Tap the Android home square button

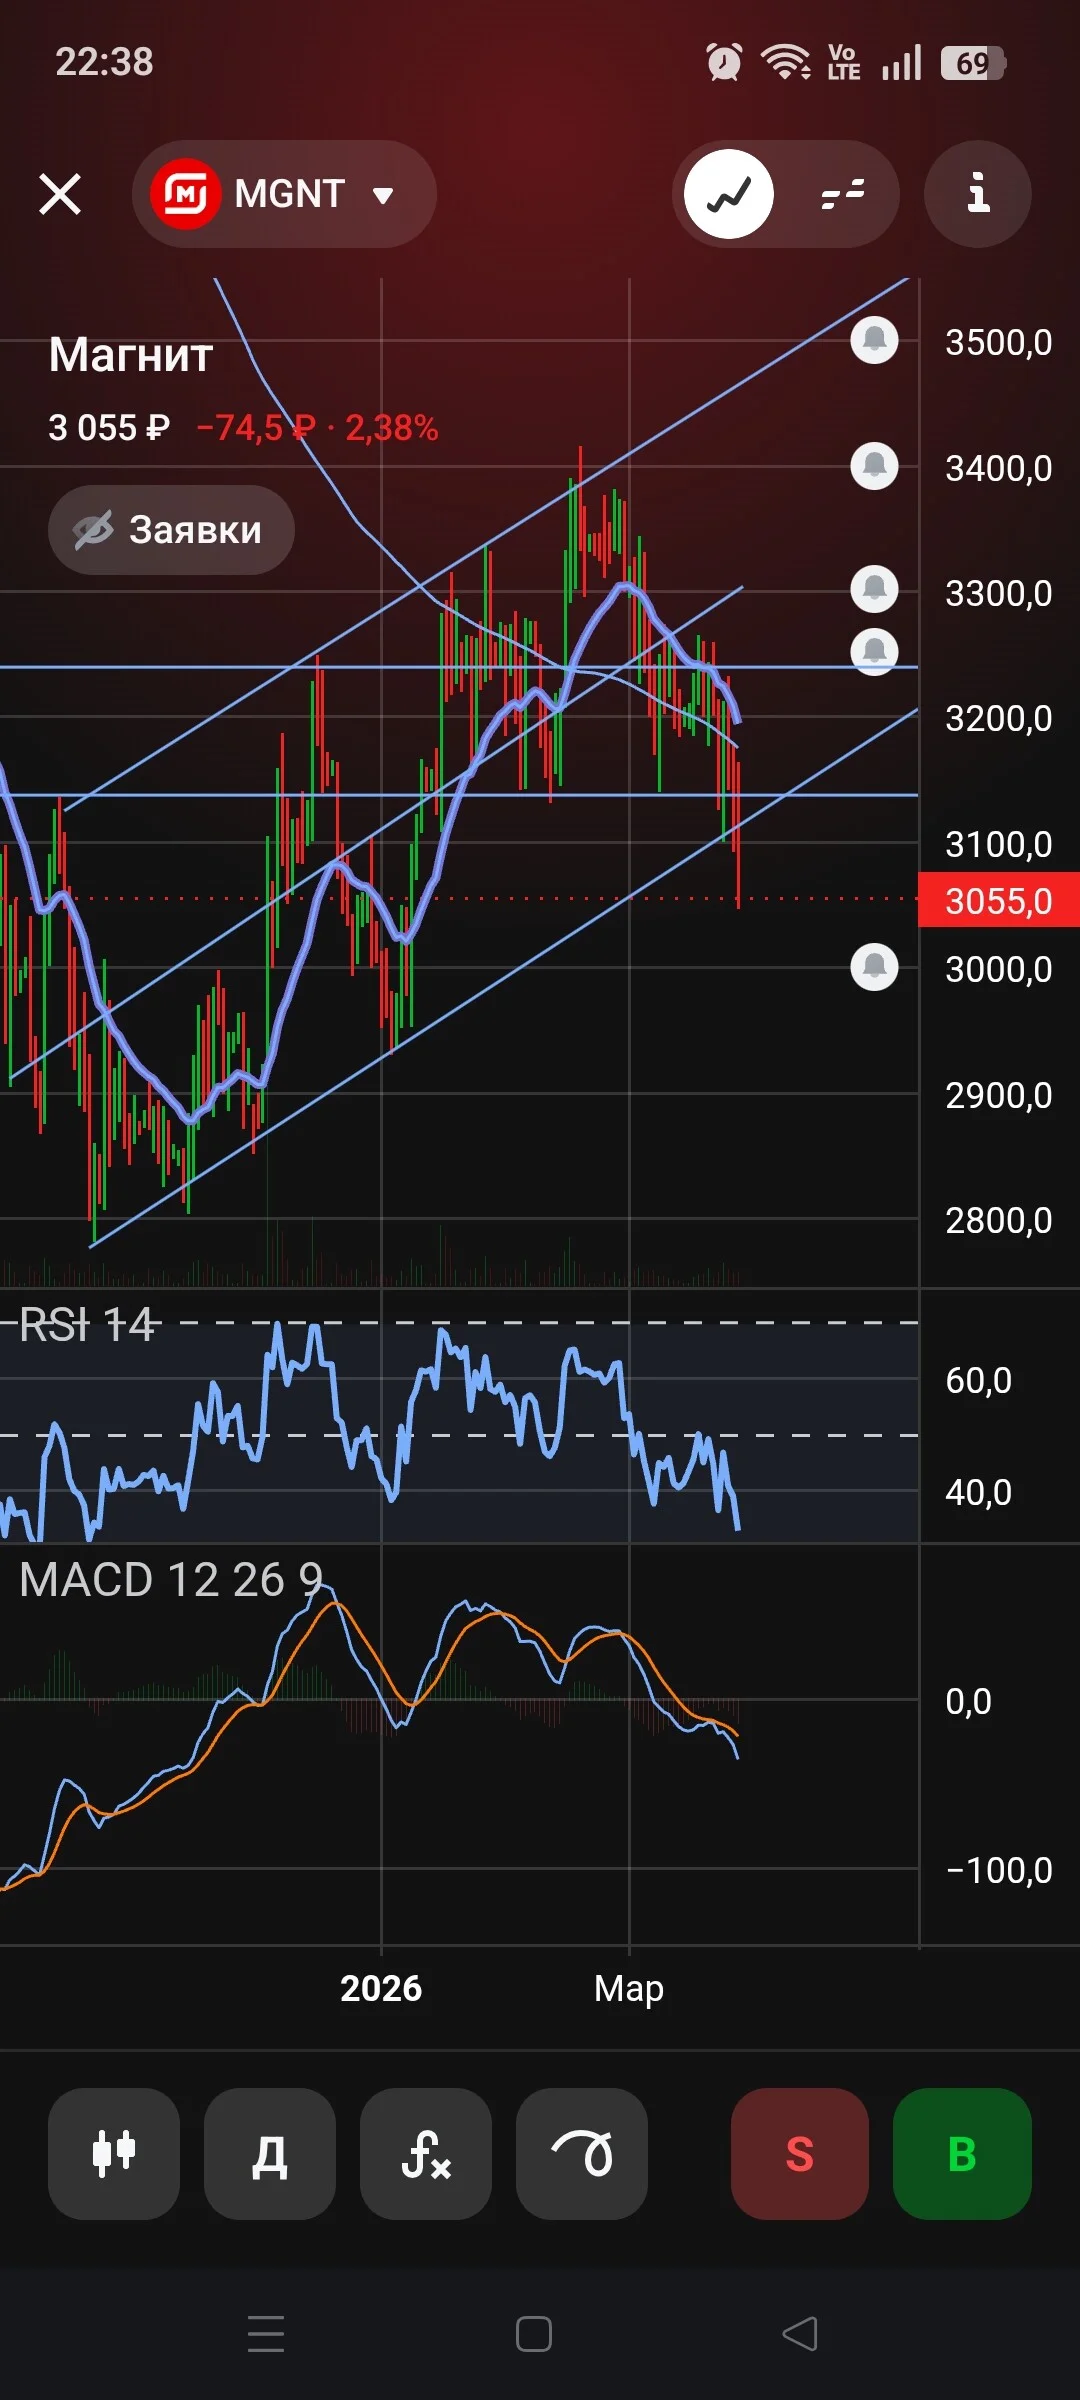pyautogui.click(x=534, y=2334)
